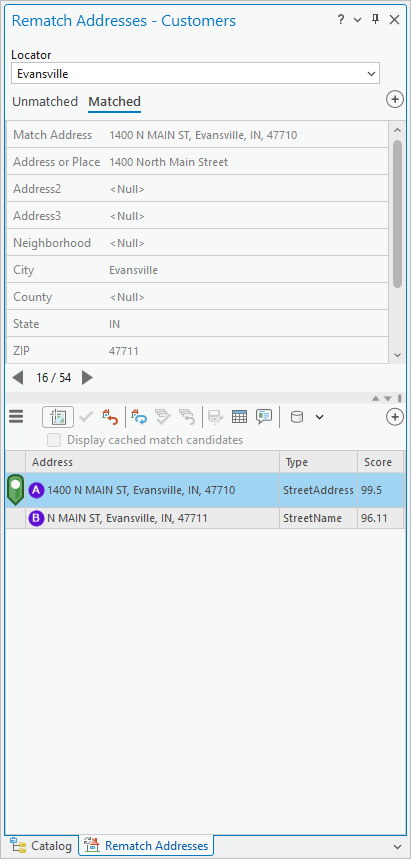Click the plus circle in candidates toolbar

click(395, 417)
